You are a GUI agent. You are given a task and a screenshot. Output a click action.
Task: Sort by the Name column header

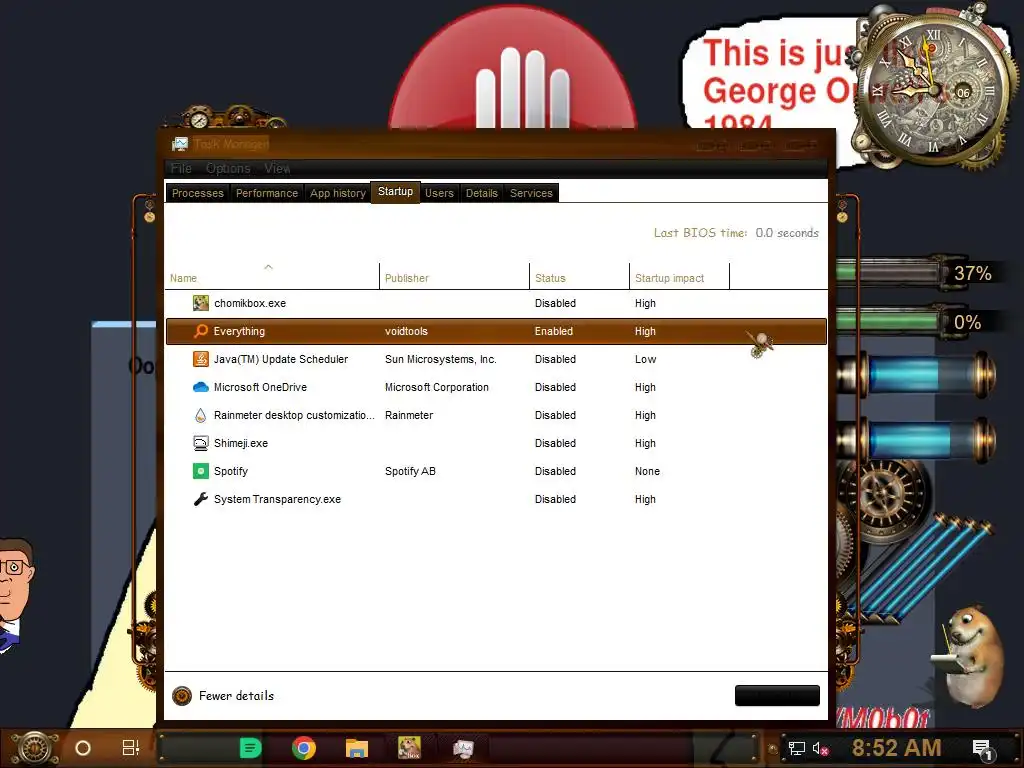pos(272,276)
